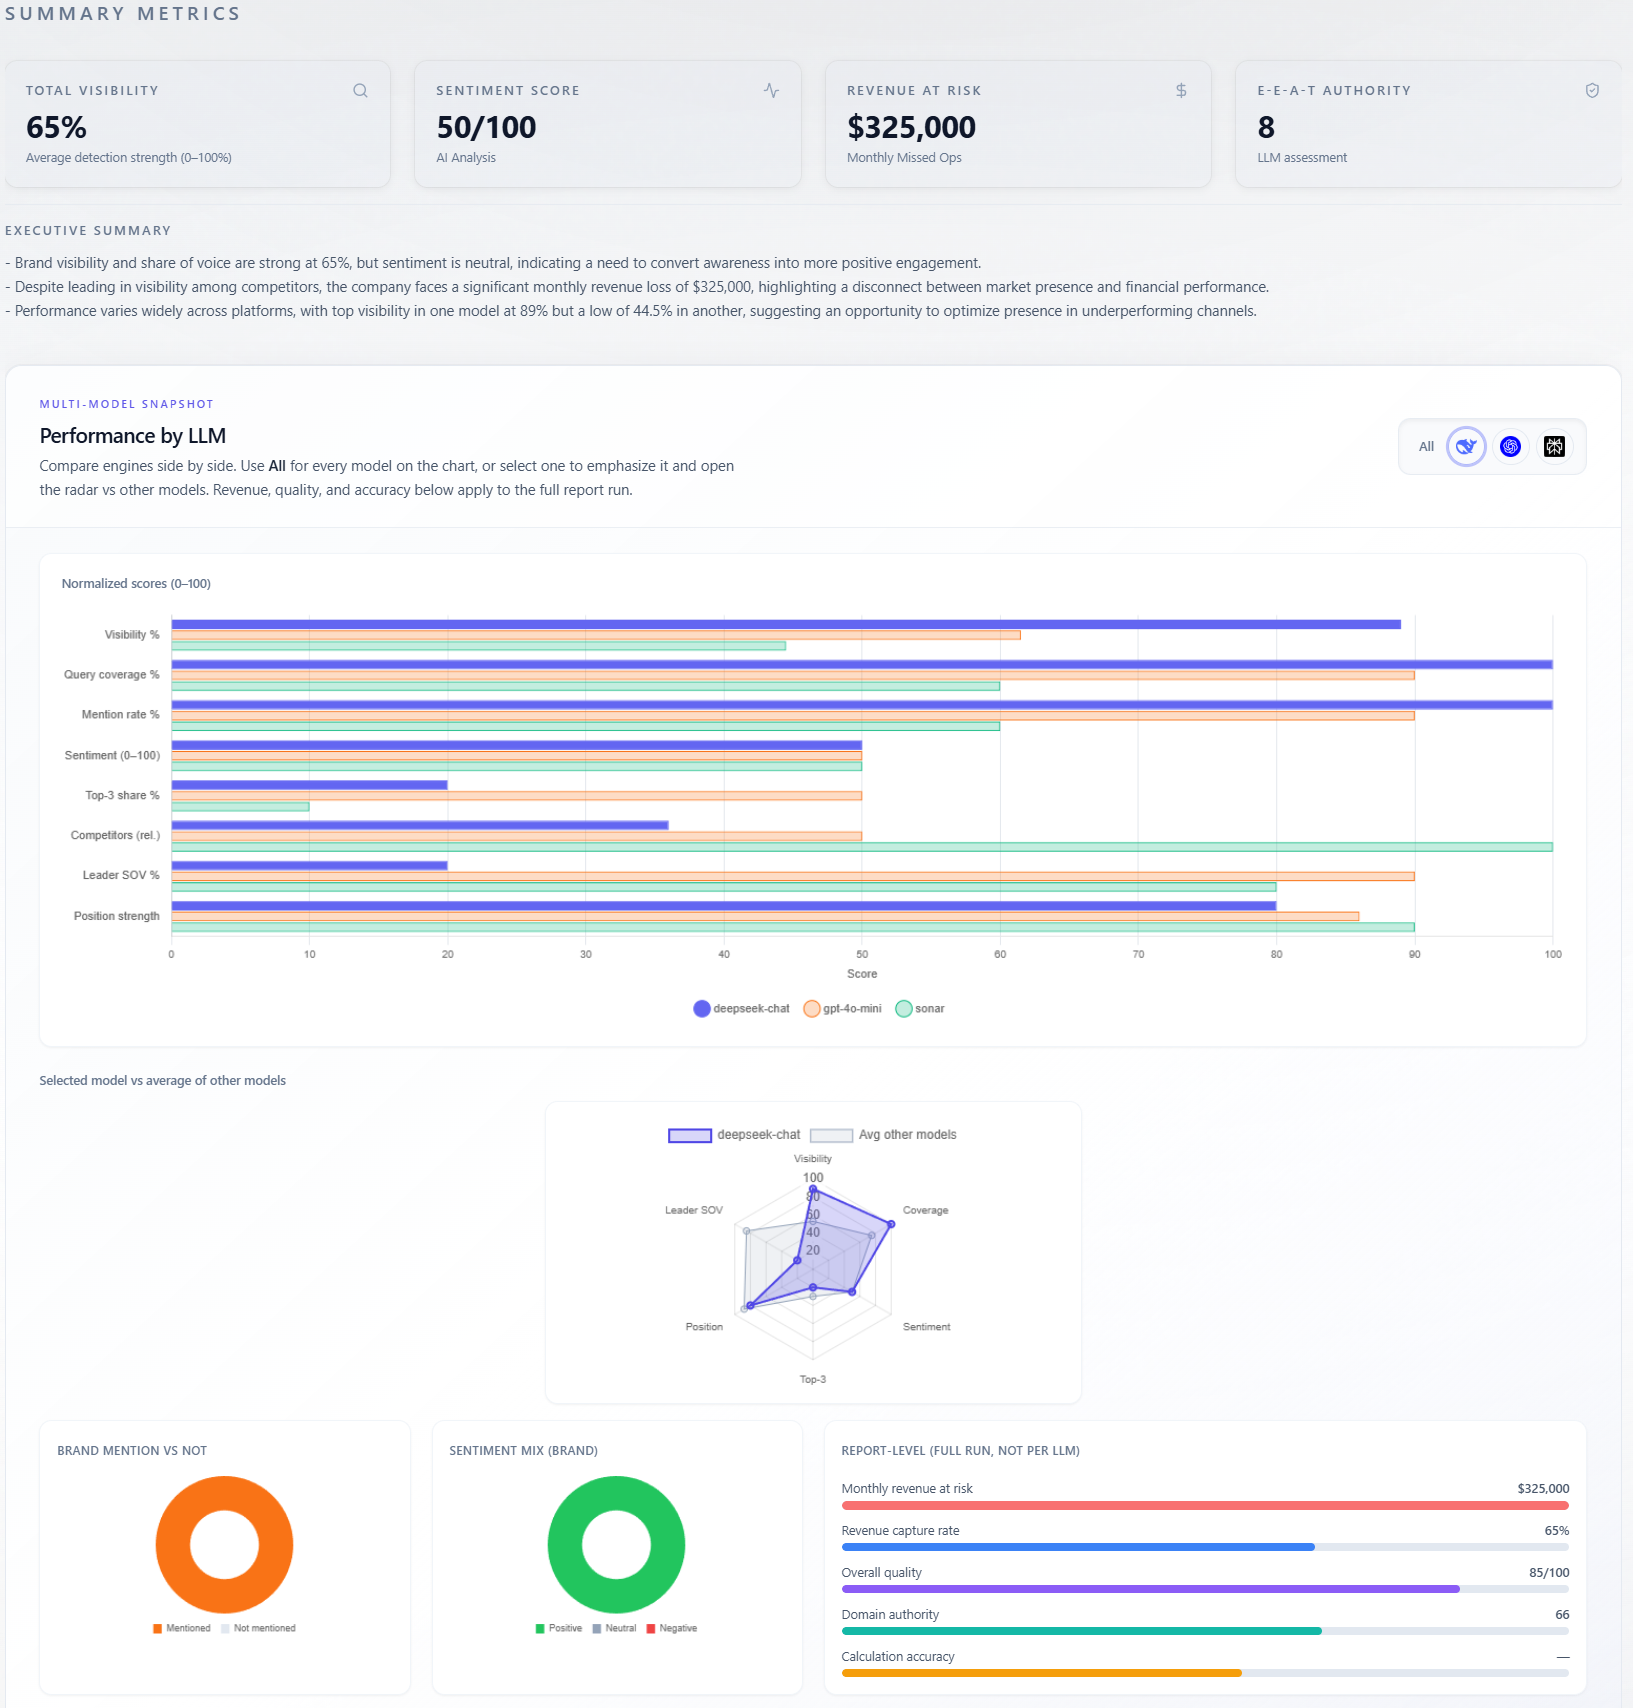Select the DeepSeek whale model icon
Screen dimensions: 1633x1708
(1466, 447)
